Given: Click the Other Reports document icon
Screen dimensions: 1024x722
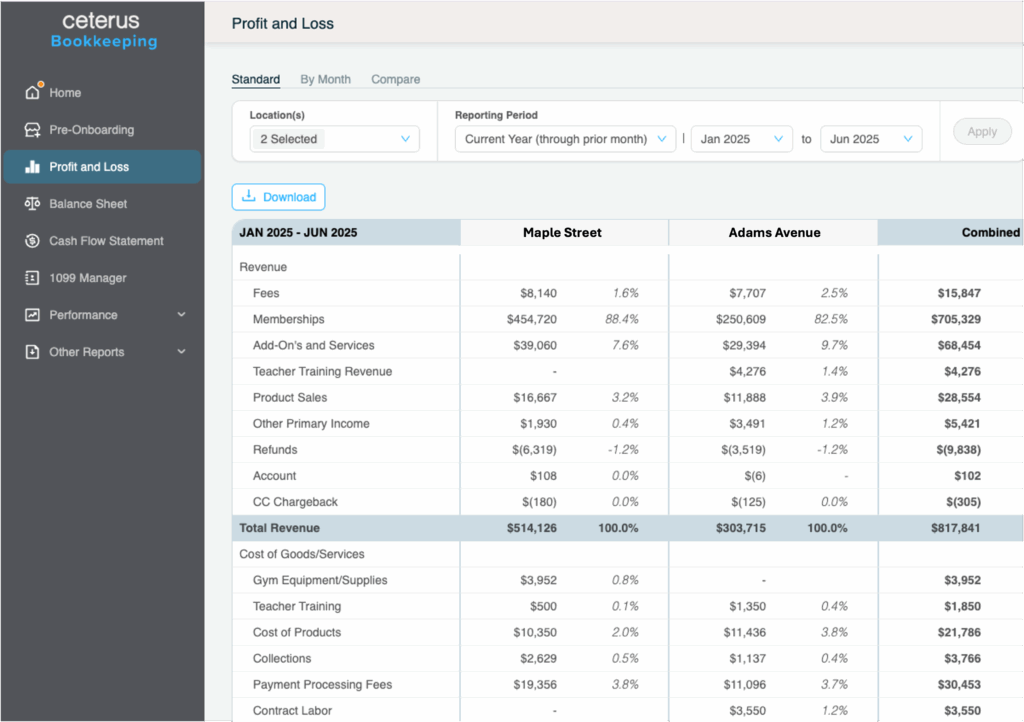Looking at the screenshot, I should coord(32,352).
